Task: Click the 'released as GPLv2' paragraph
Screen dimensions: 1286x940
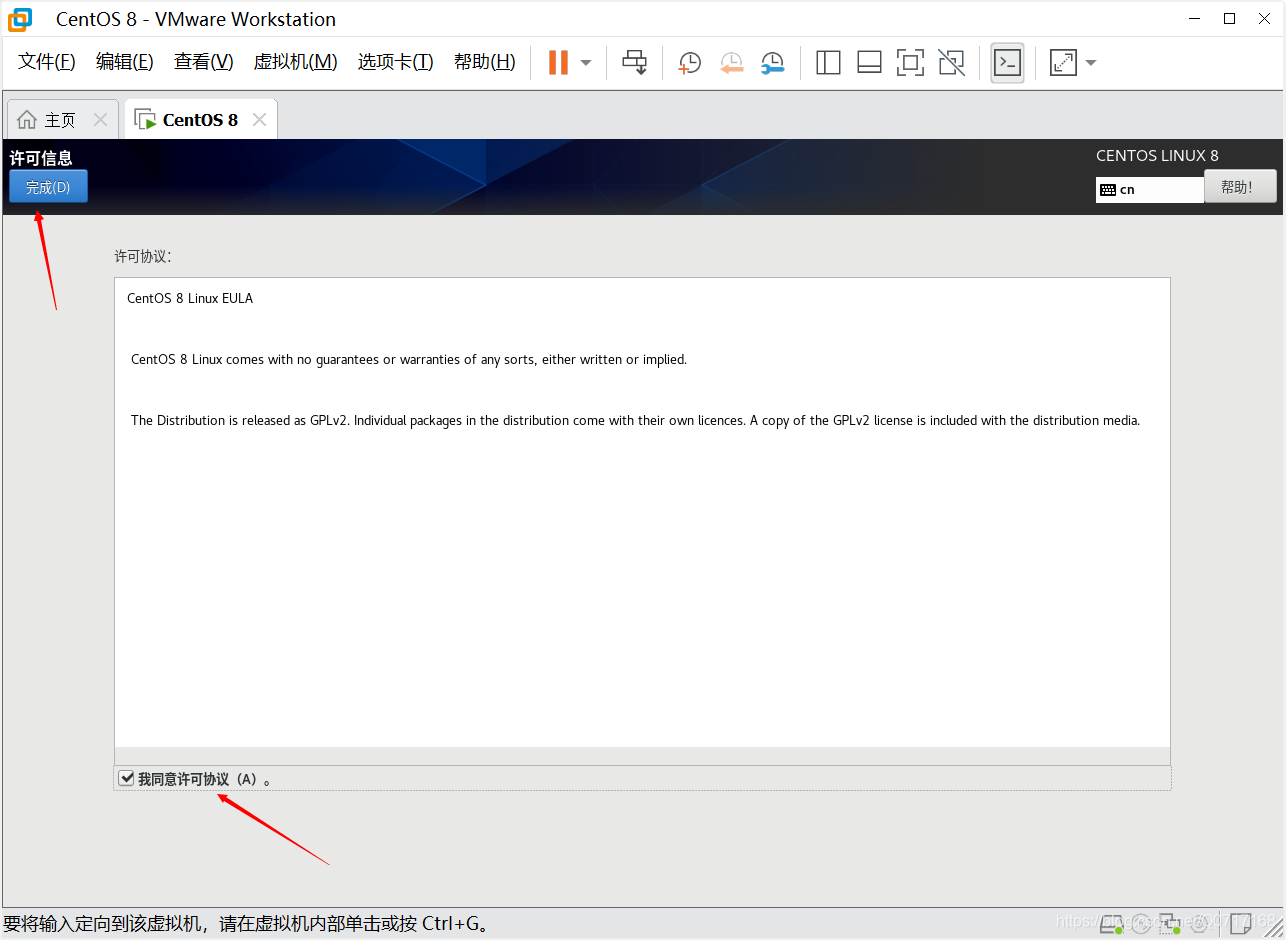Action: [x=636, y=421]
